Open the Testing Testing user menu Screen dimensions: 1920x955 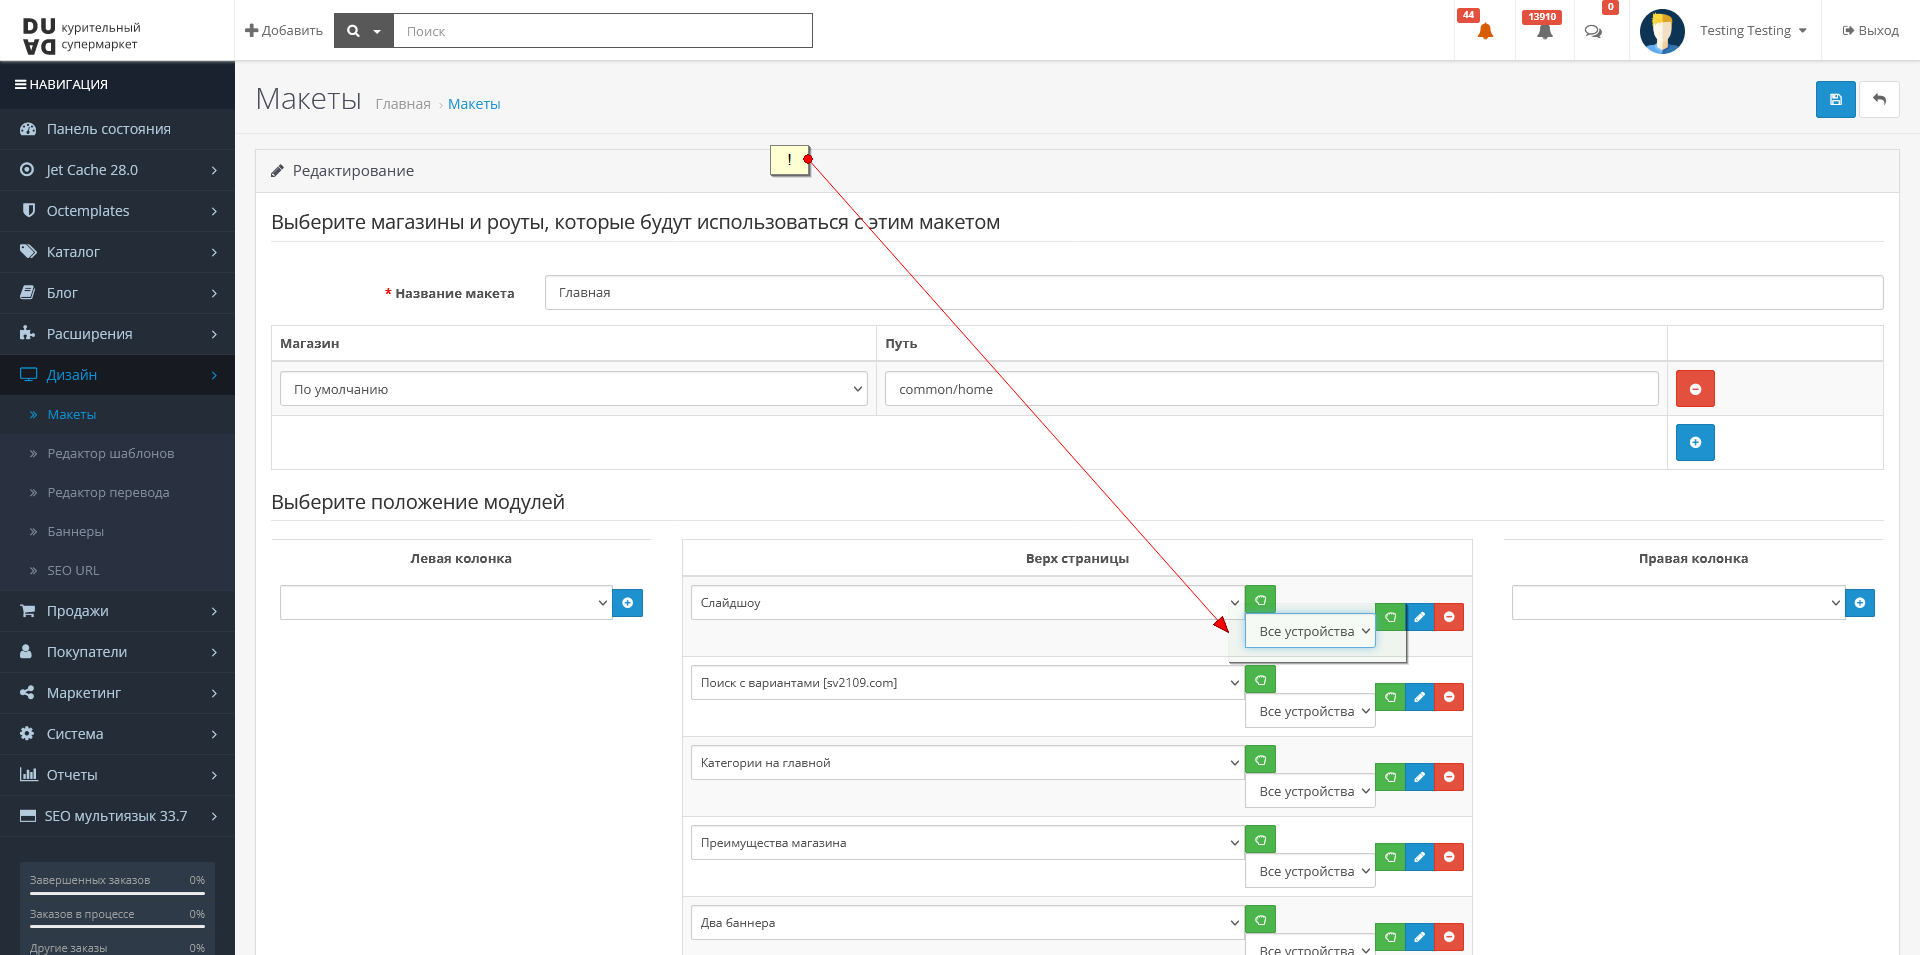(x=1752, y=31)
